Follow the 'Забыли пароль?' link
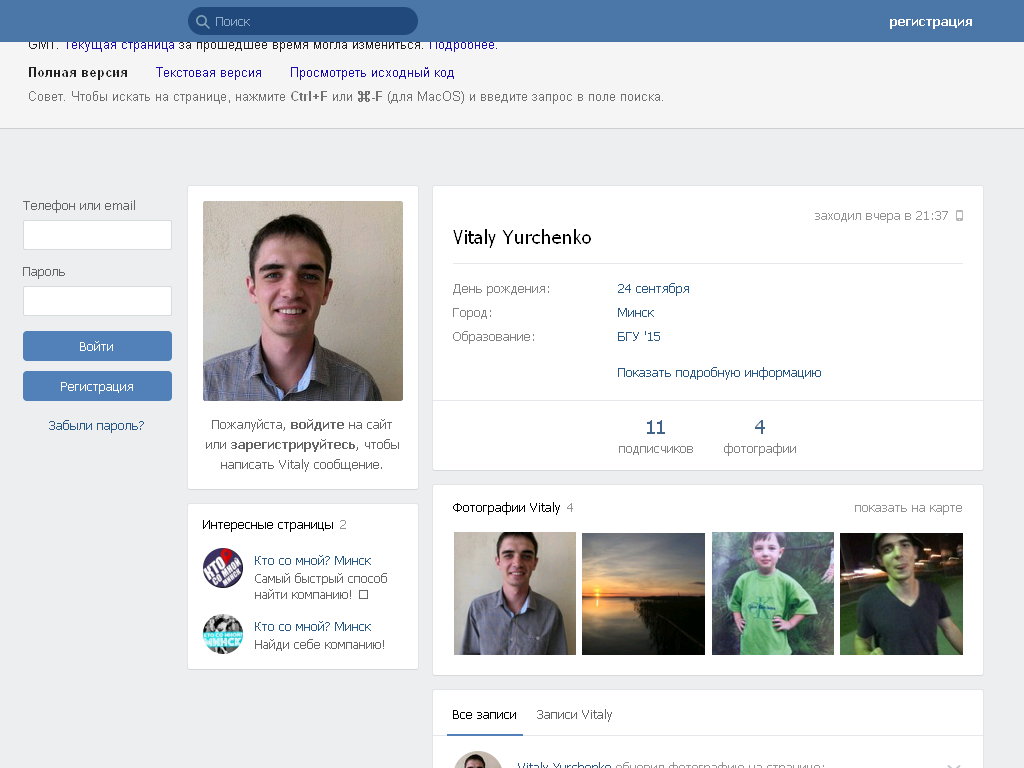 point(96,426)
